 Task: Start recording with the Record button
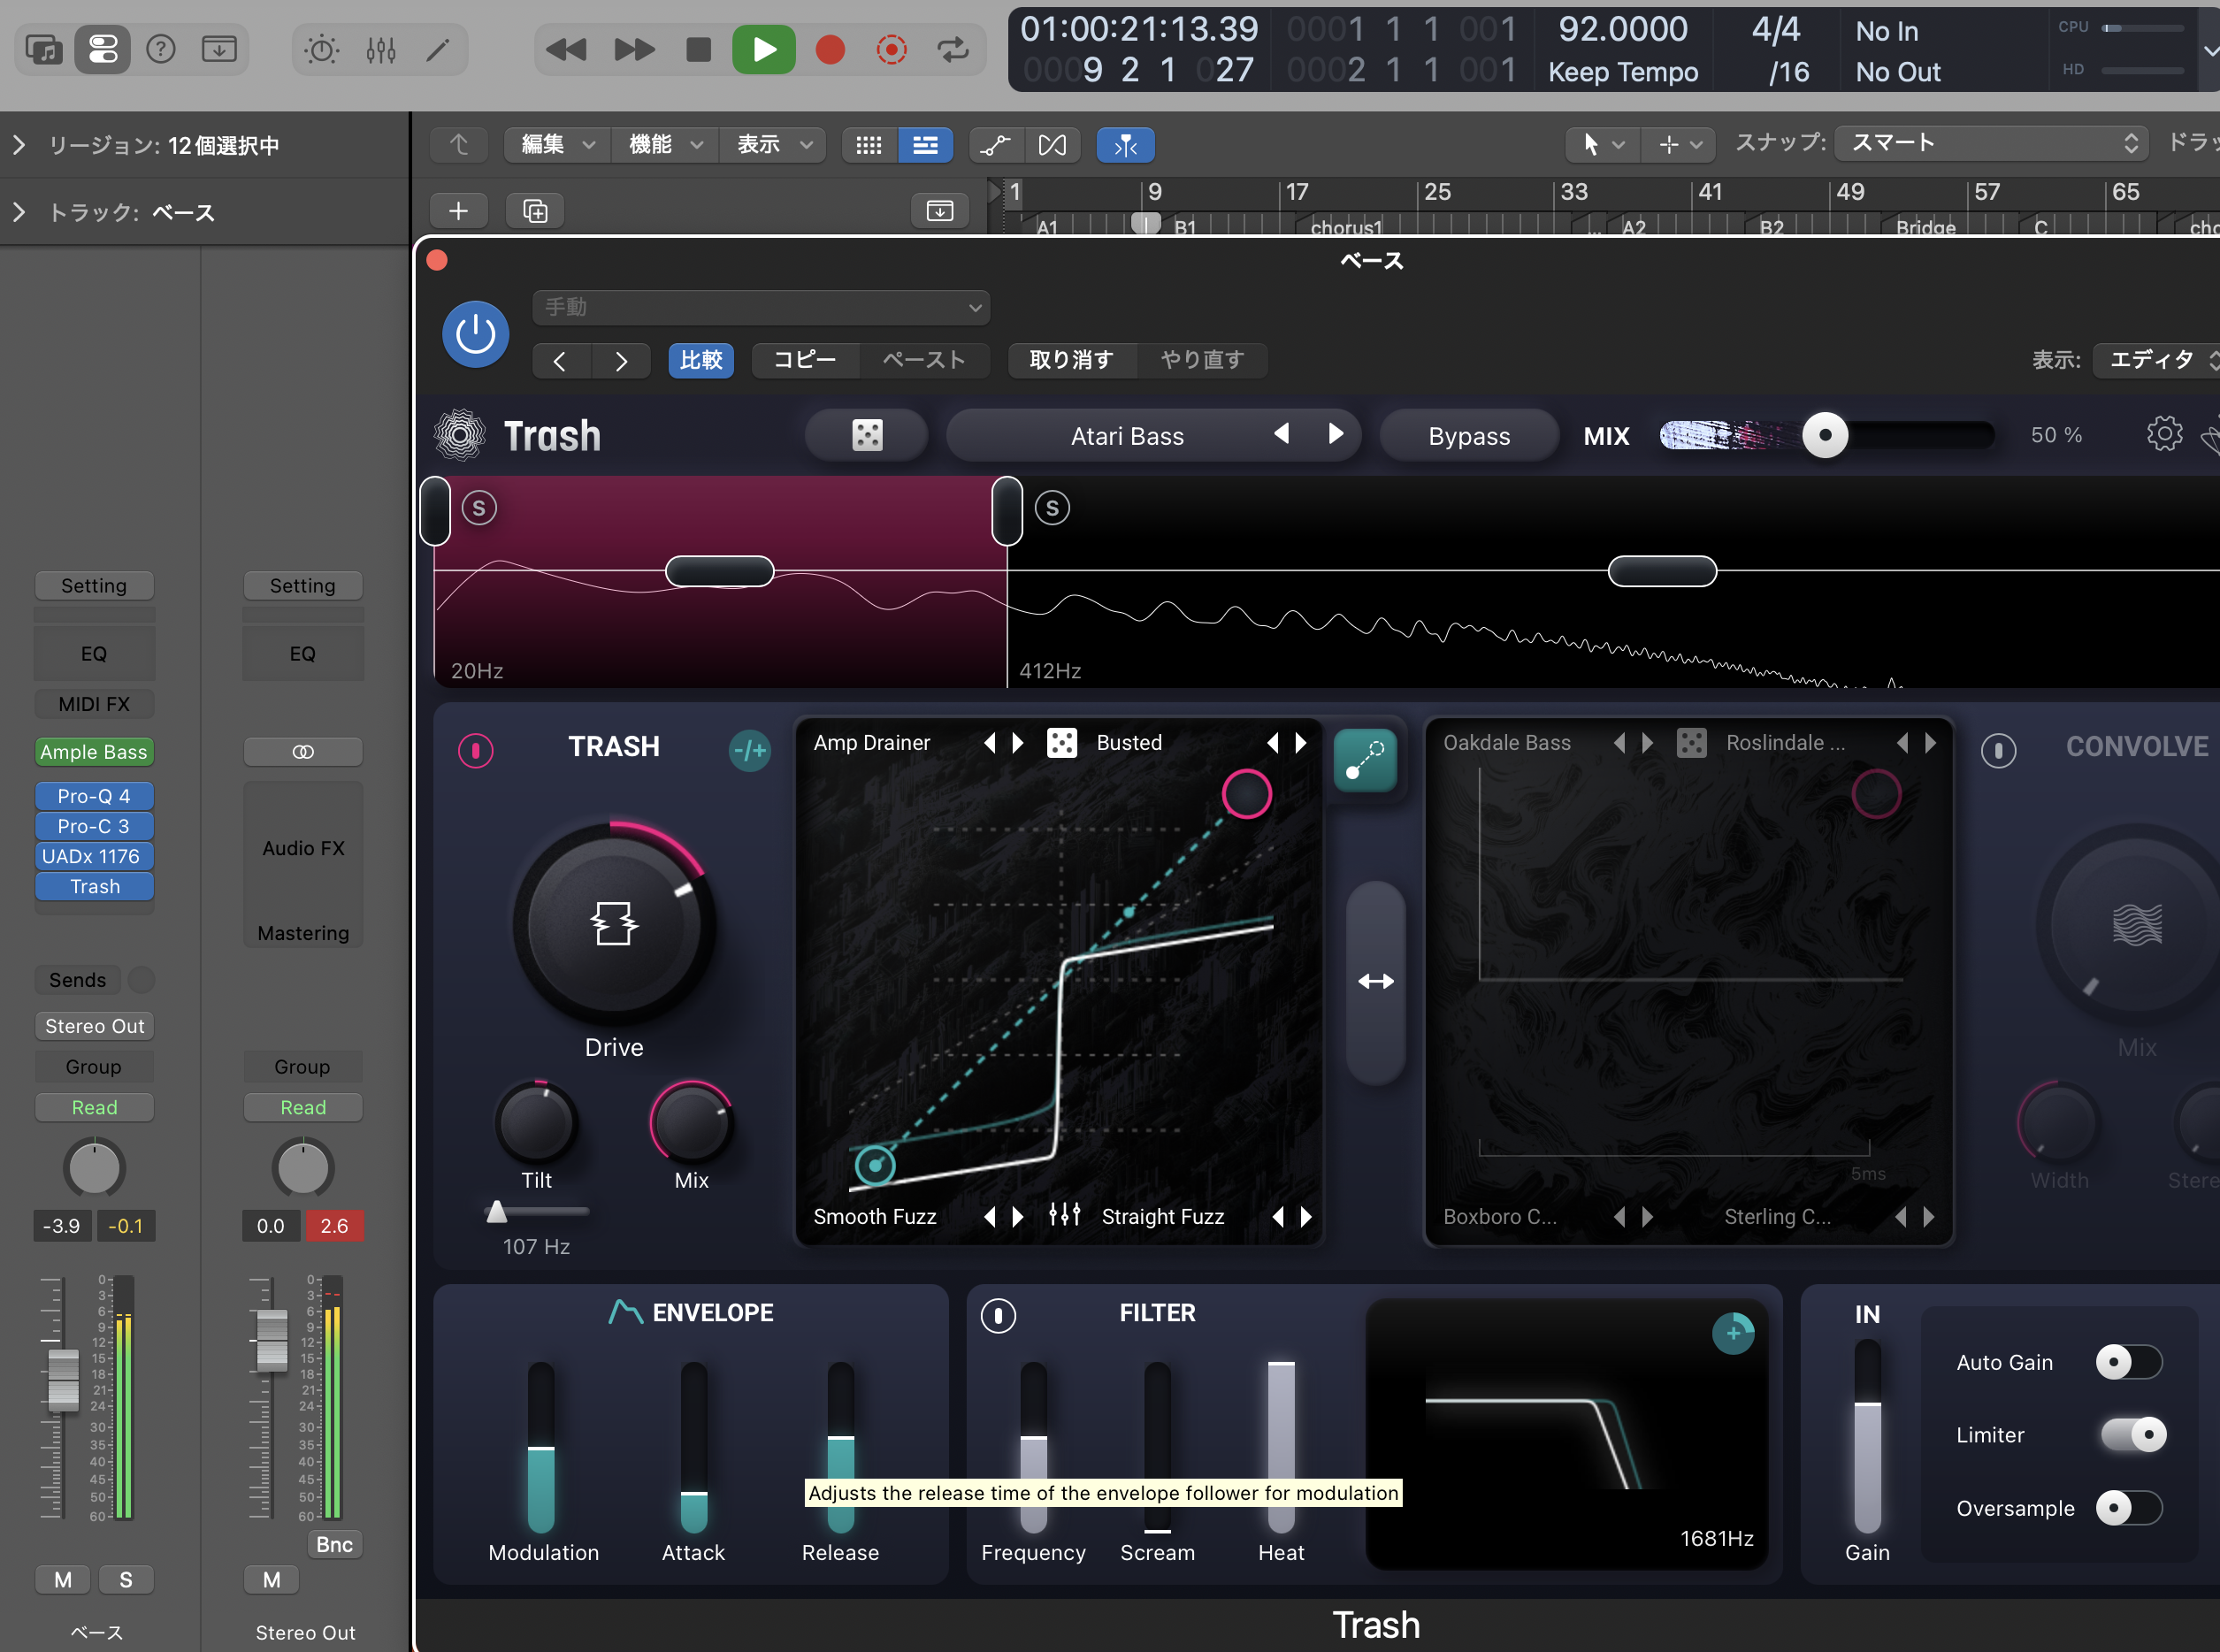830,49
